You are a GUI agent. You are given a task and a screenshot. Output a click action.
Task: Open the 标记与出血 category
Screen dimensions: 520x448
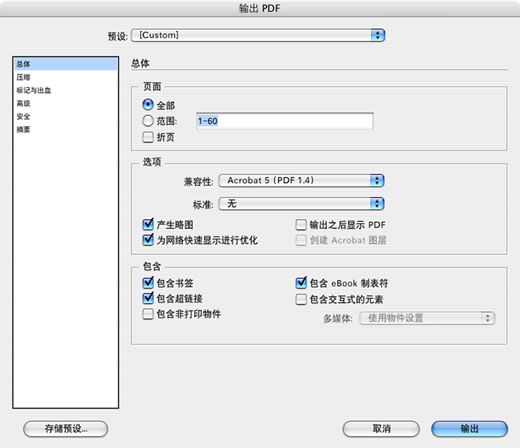tap(66, 90)
